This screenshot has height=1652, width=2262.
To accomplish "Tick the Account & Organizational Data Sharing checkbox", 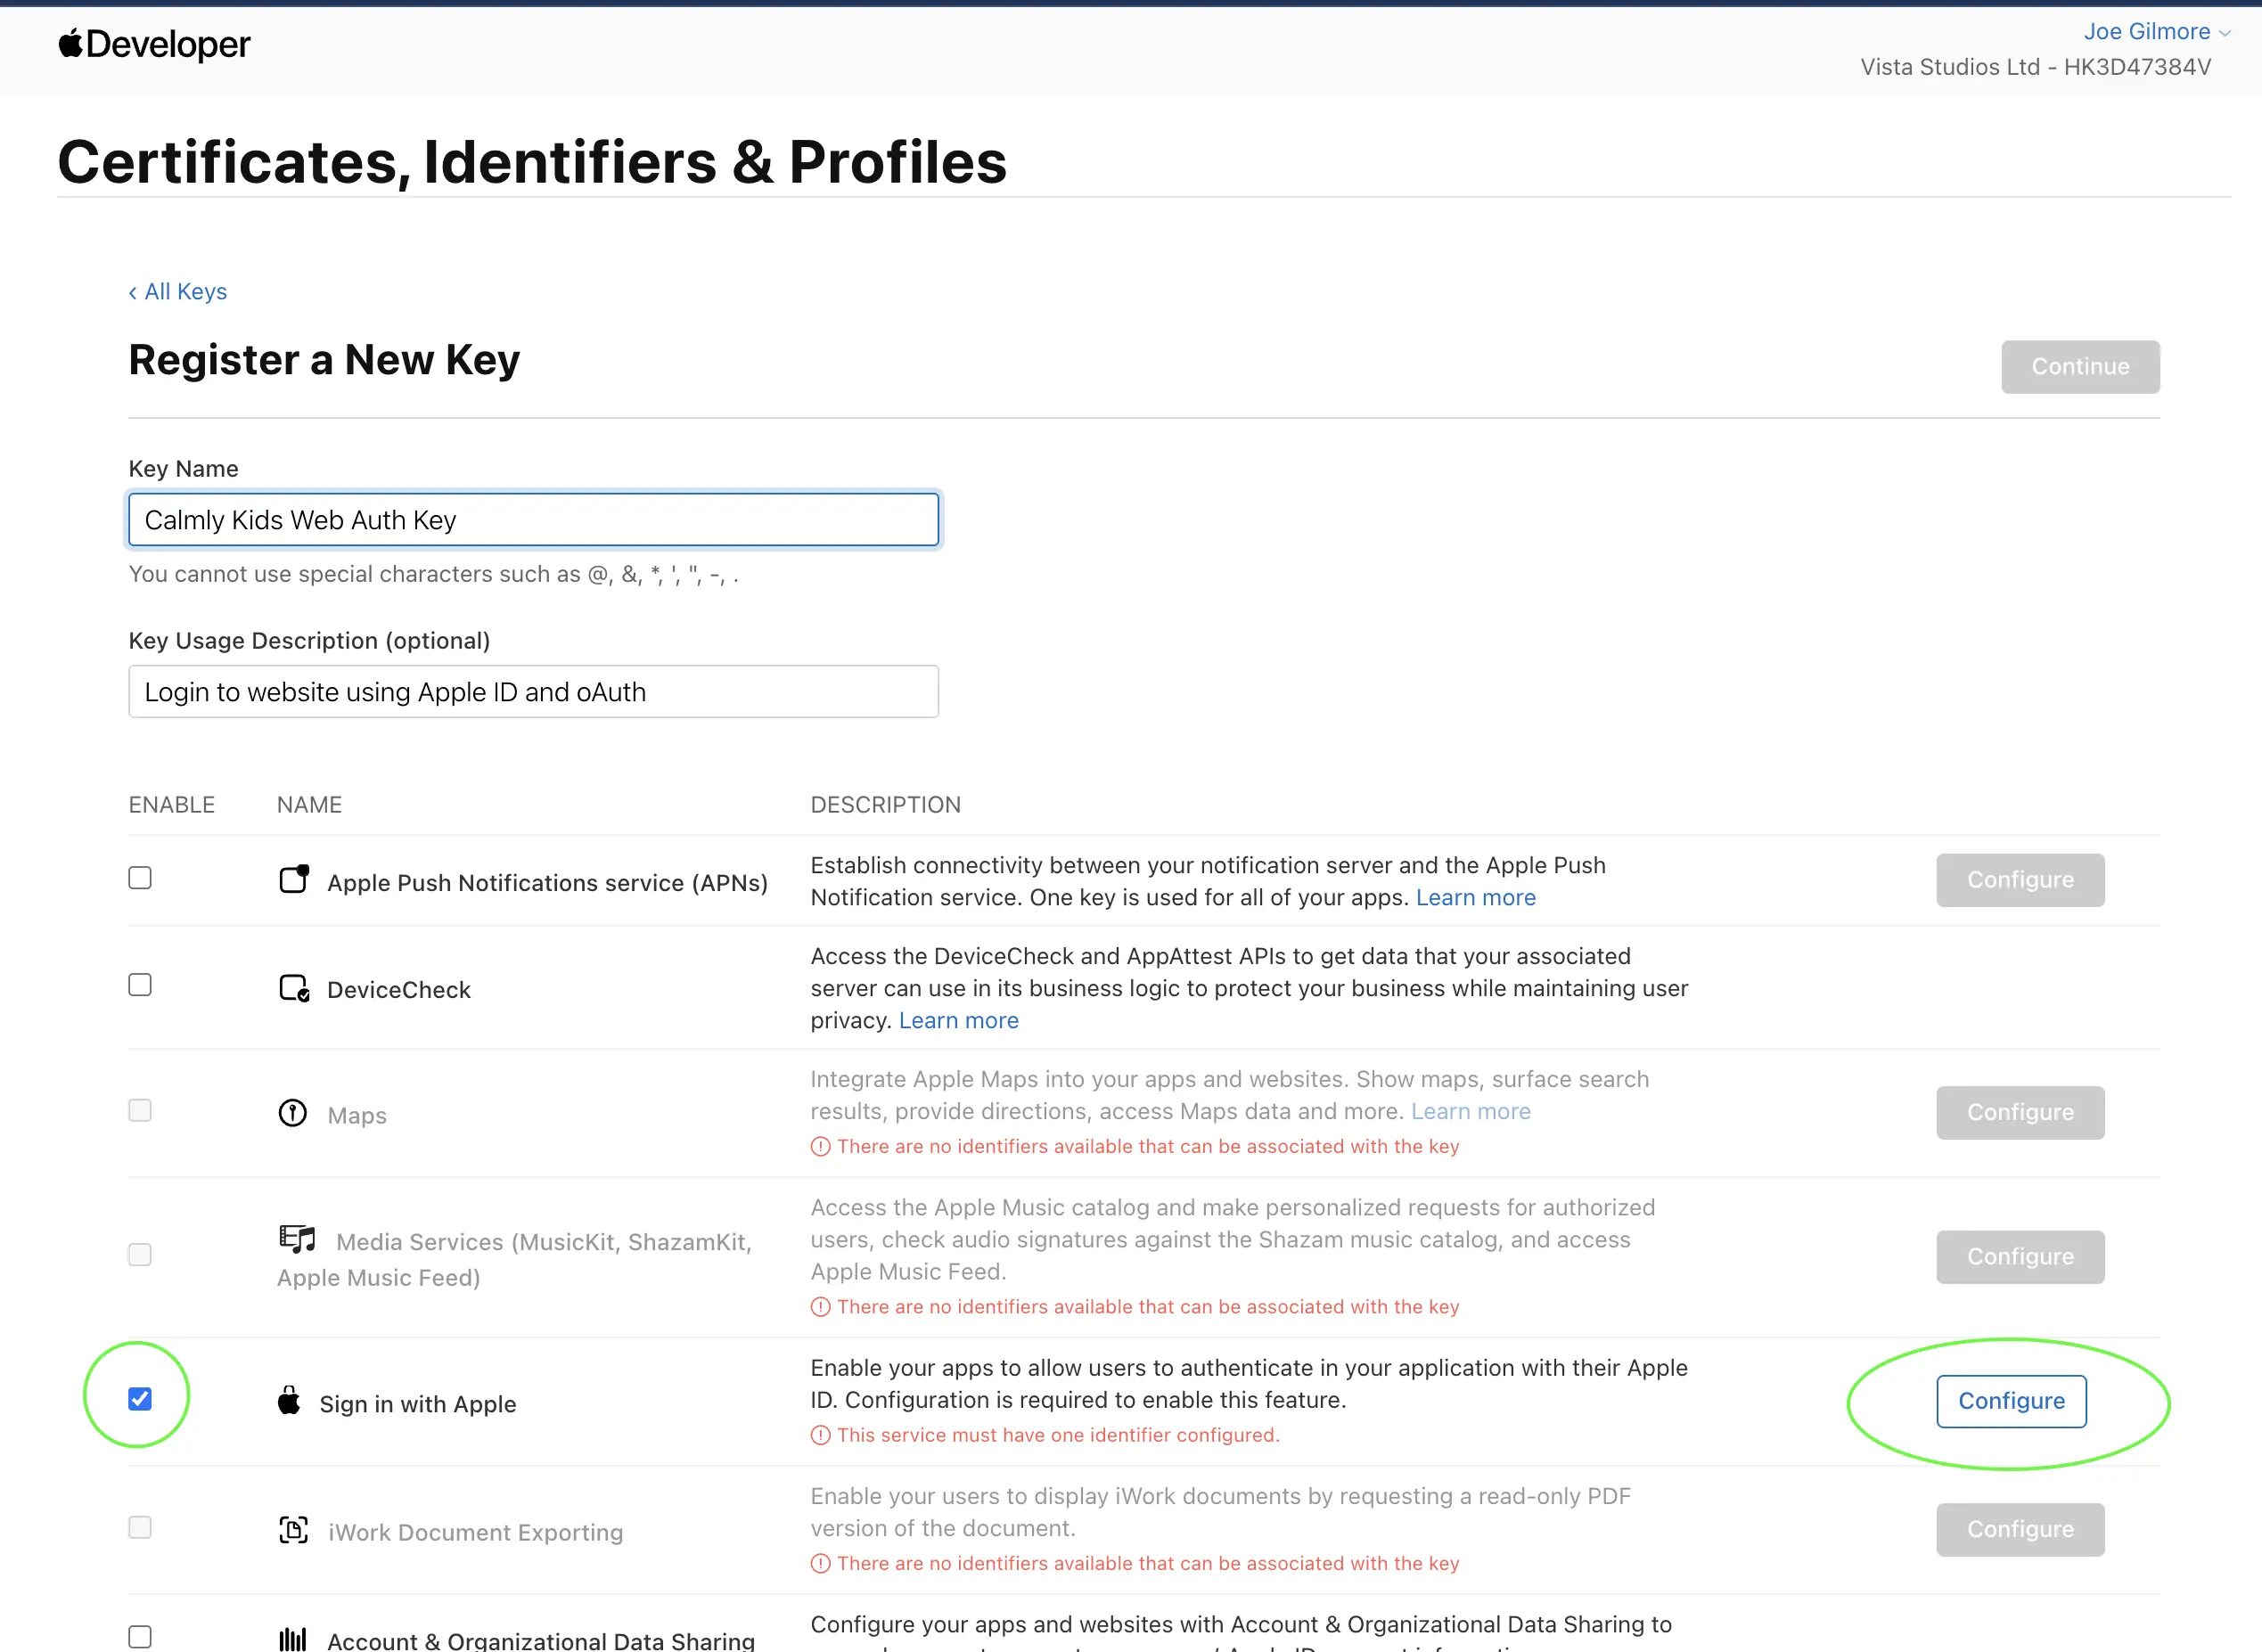I will click(x=140, y=1637).
